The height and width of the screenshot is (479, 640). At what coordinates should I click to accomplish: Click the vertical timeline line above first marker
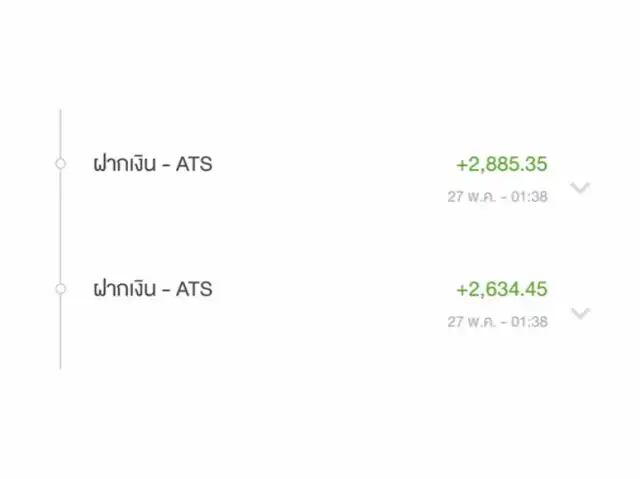[x=60, y=134]
